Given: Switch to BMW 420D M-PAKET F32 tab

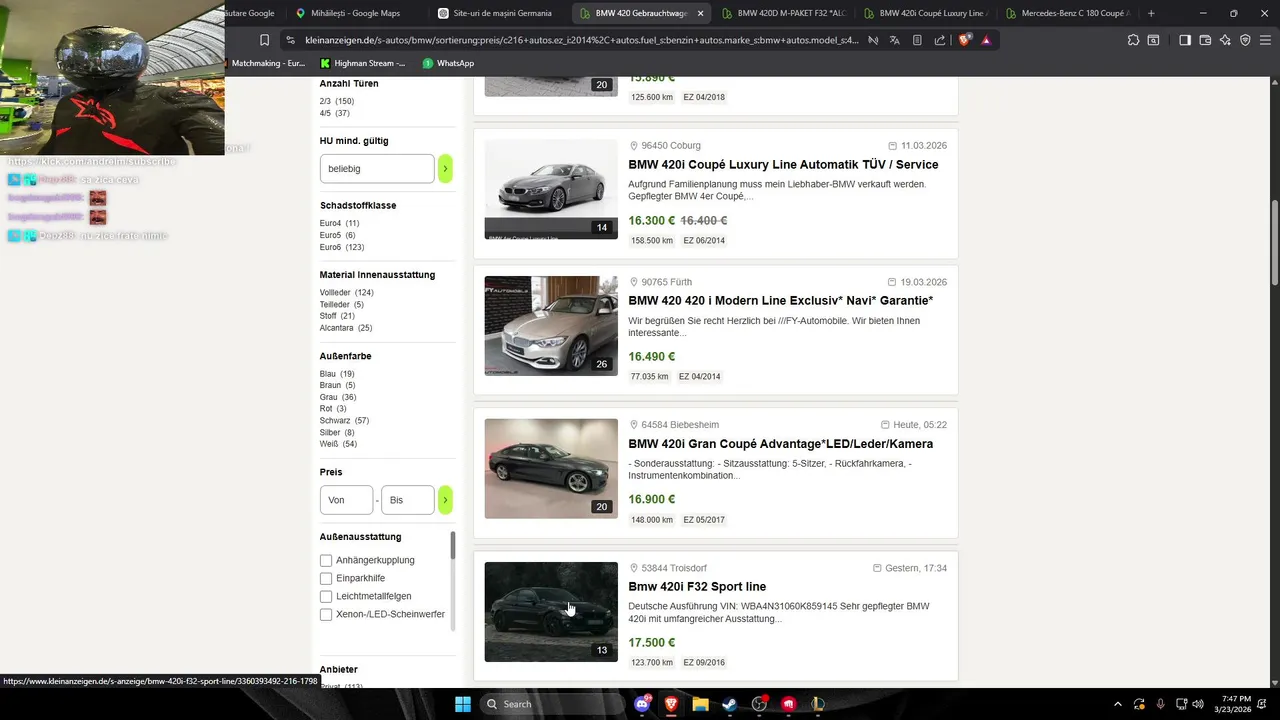Looking at the screenshot, I should 786,13.
